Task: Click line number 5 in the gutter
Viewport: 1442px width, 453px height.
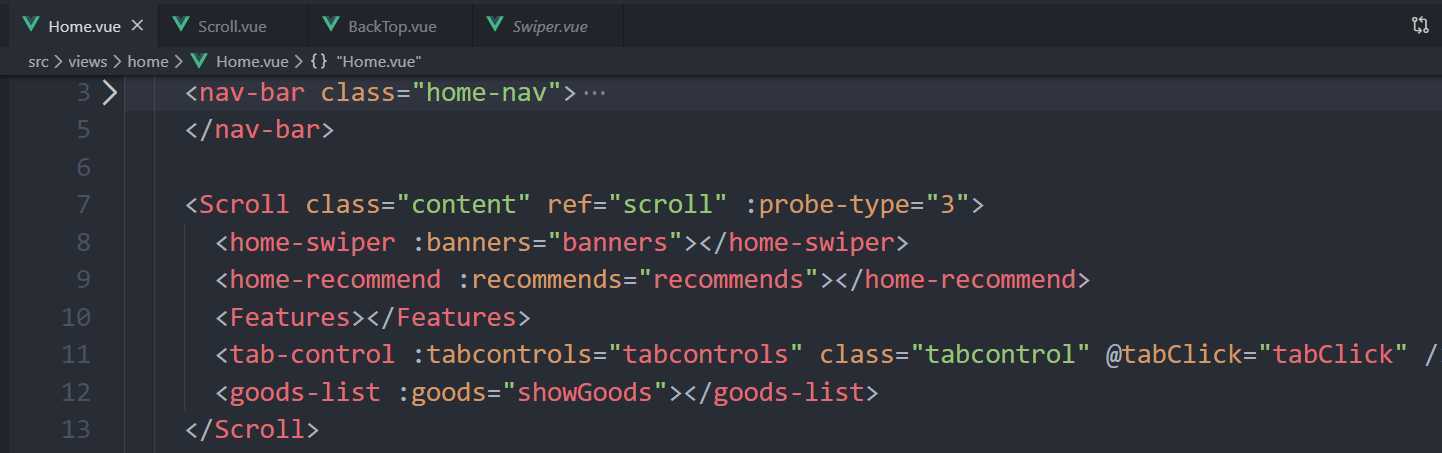Action: pyautogui.click(x=82, y=130)
